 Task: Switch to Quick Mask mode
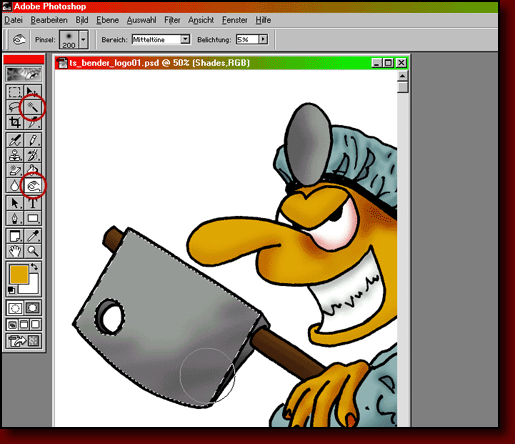(33, 308)
